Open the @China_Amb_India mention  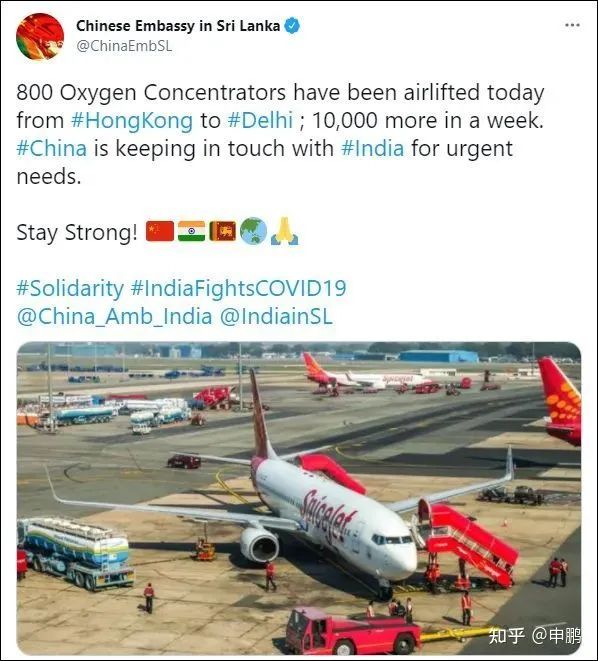pyautogui.click(x=114, y=317)
